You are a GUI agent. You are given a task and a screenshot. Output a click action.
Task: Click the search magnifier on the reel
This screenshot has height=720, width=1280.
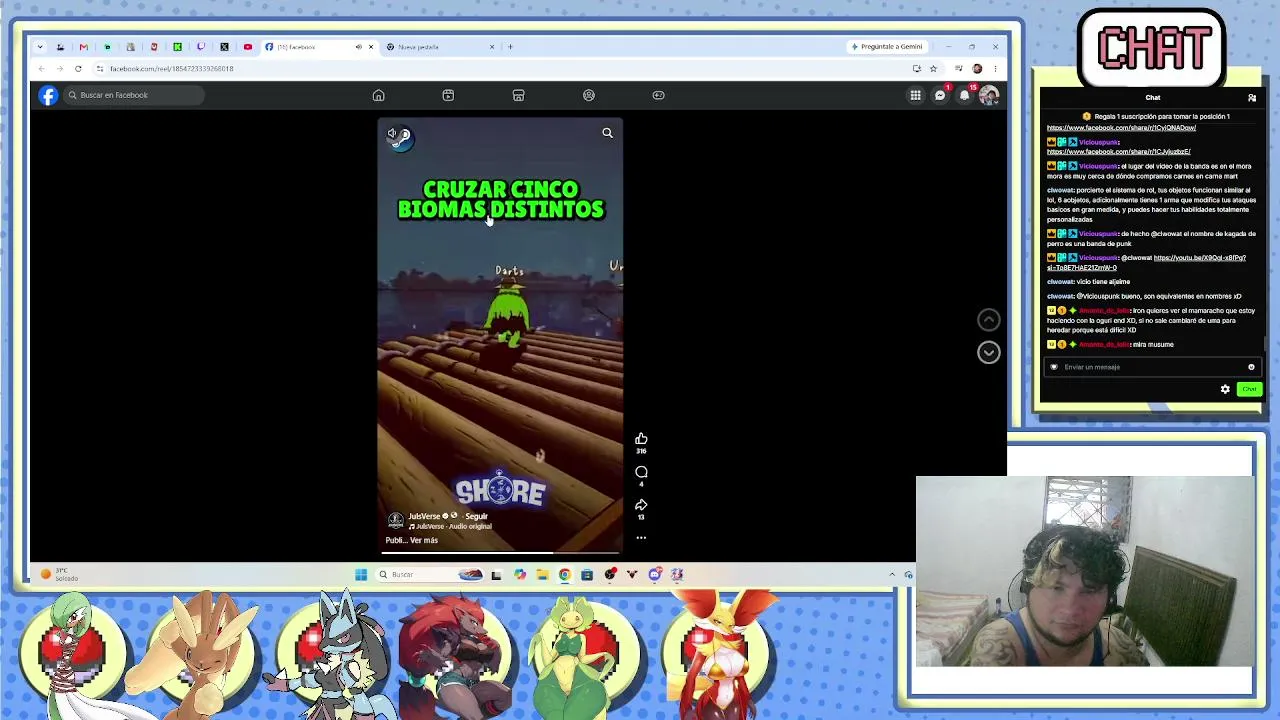point(607,133)
